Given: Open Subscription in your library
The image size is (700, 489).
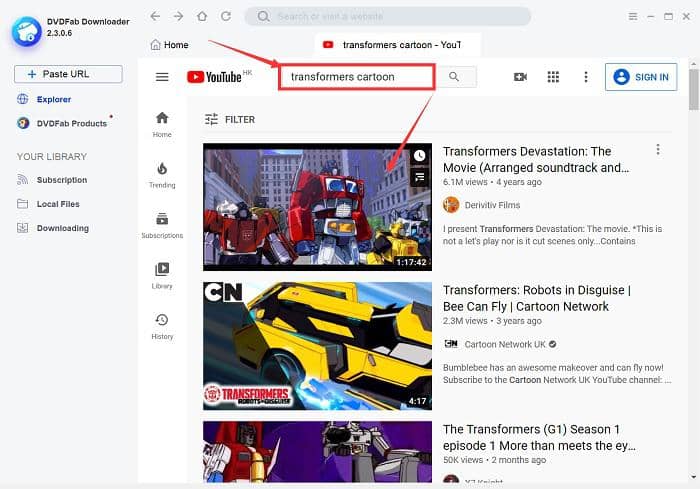Looking at the screenshot, I should pos(52,180).
